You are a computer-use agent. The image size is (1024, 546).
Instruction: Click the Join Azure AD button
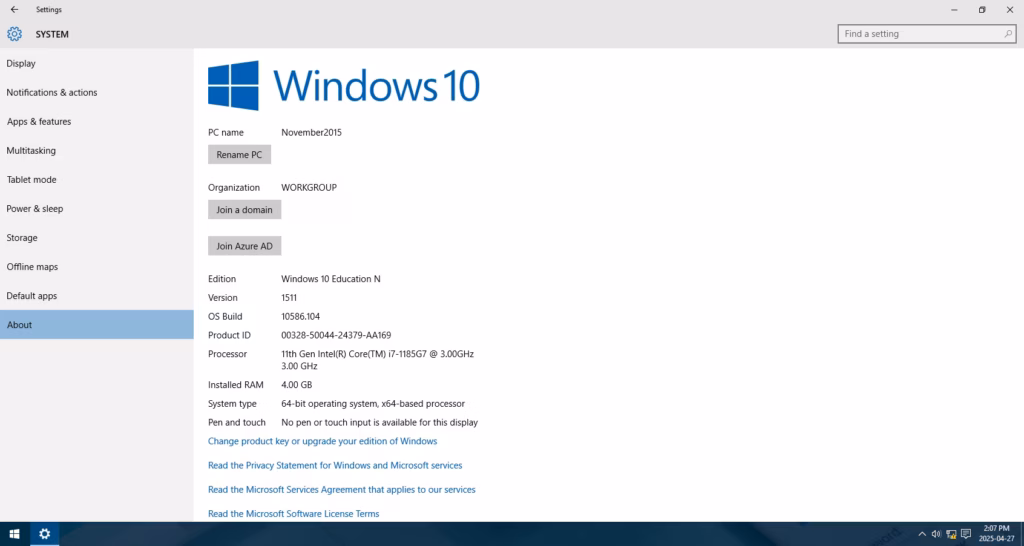coord(244,246)
